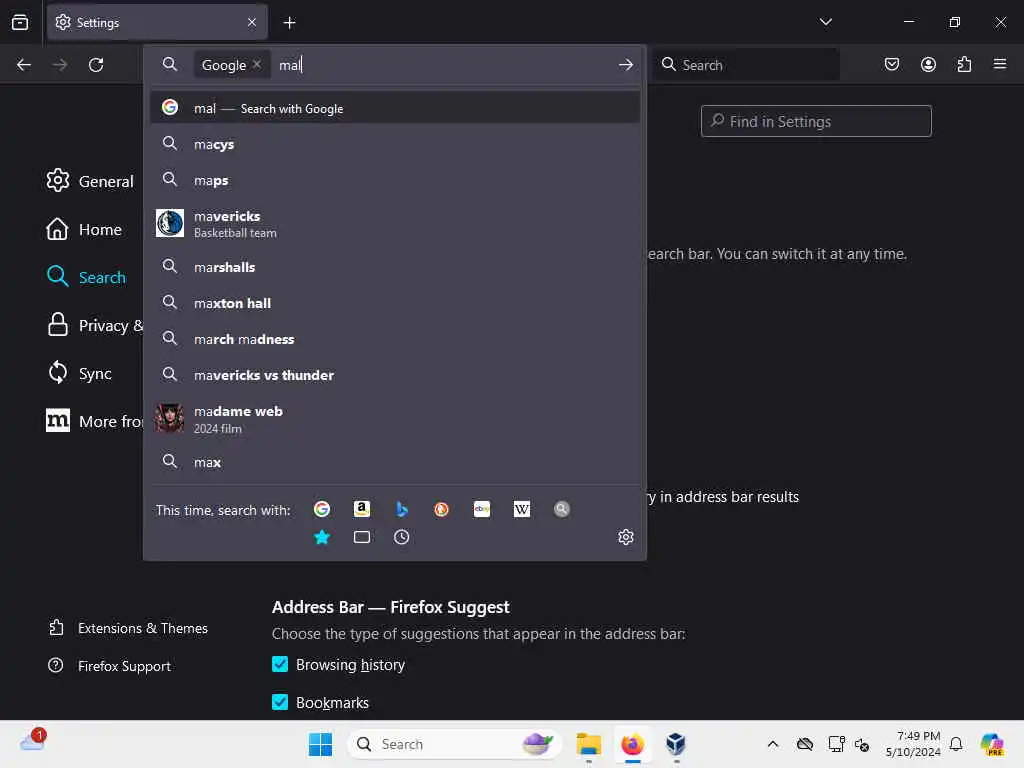Select the mavericks vs thunder suggestion
The height and width of the screenshot is (768, 1024).
pyautogui.click(x=395, y=375)
